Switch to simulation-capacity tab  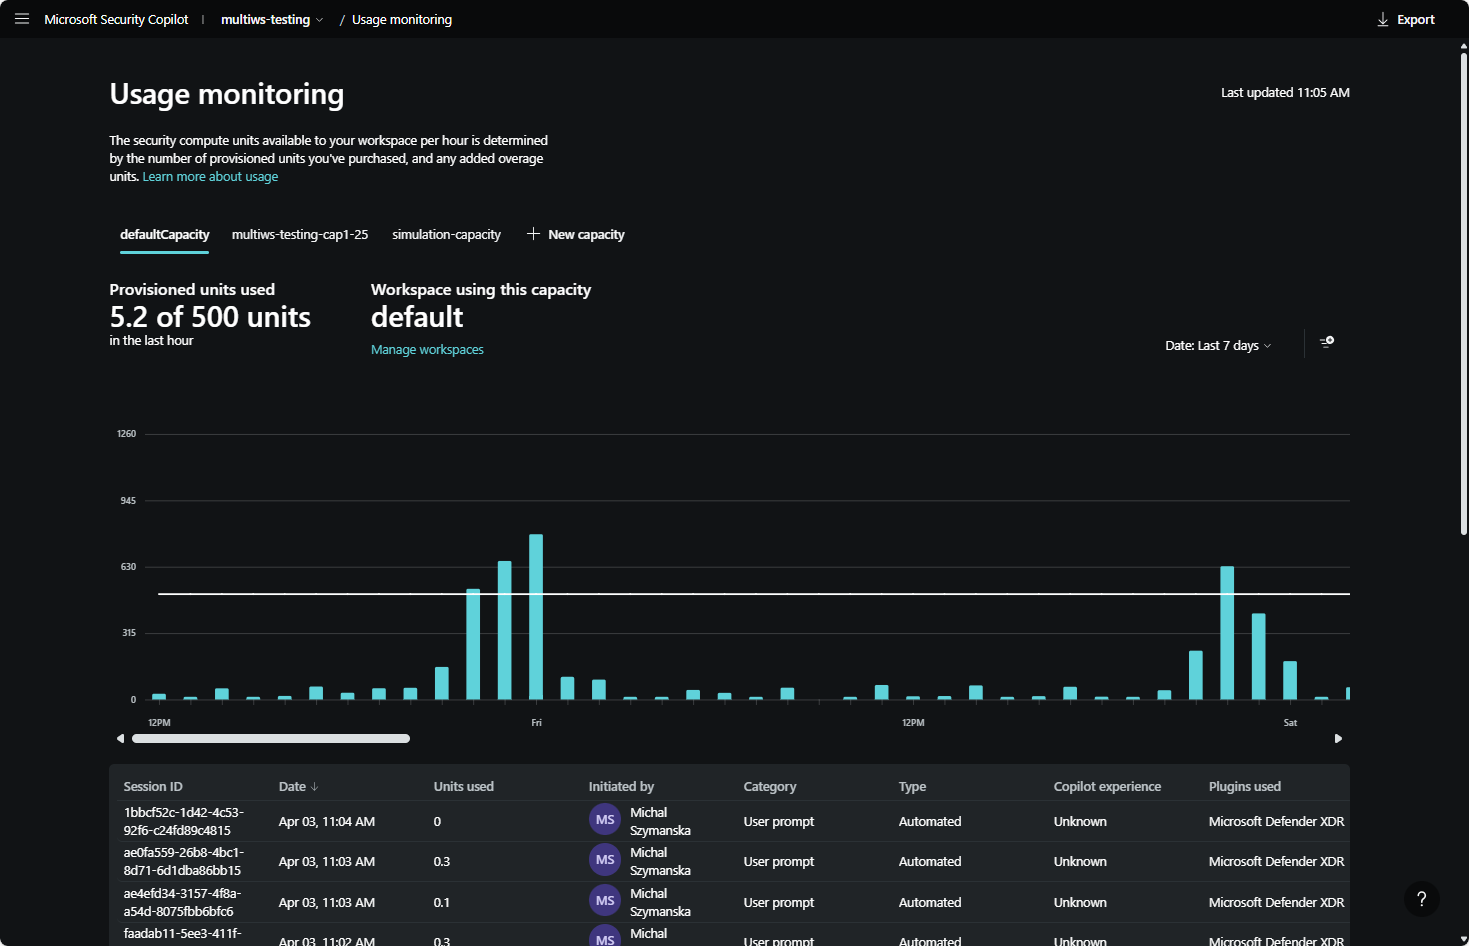point(446,235)
